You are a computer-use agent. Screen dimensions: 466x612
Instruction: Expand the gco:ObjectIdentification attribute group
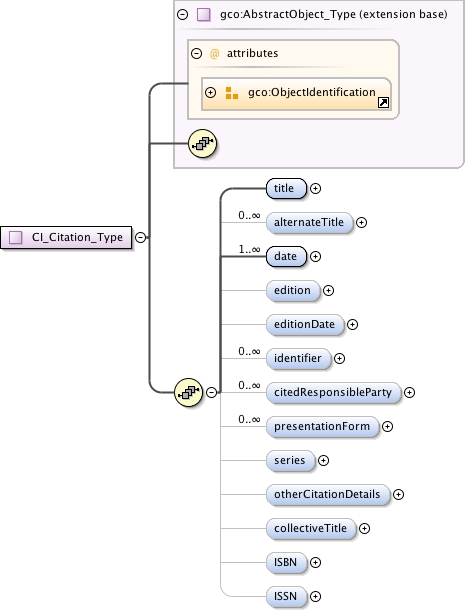(x=210, y=93)
